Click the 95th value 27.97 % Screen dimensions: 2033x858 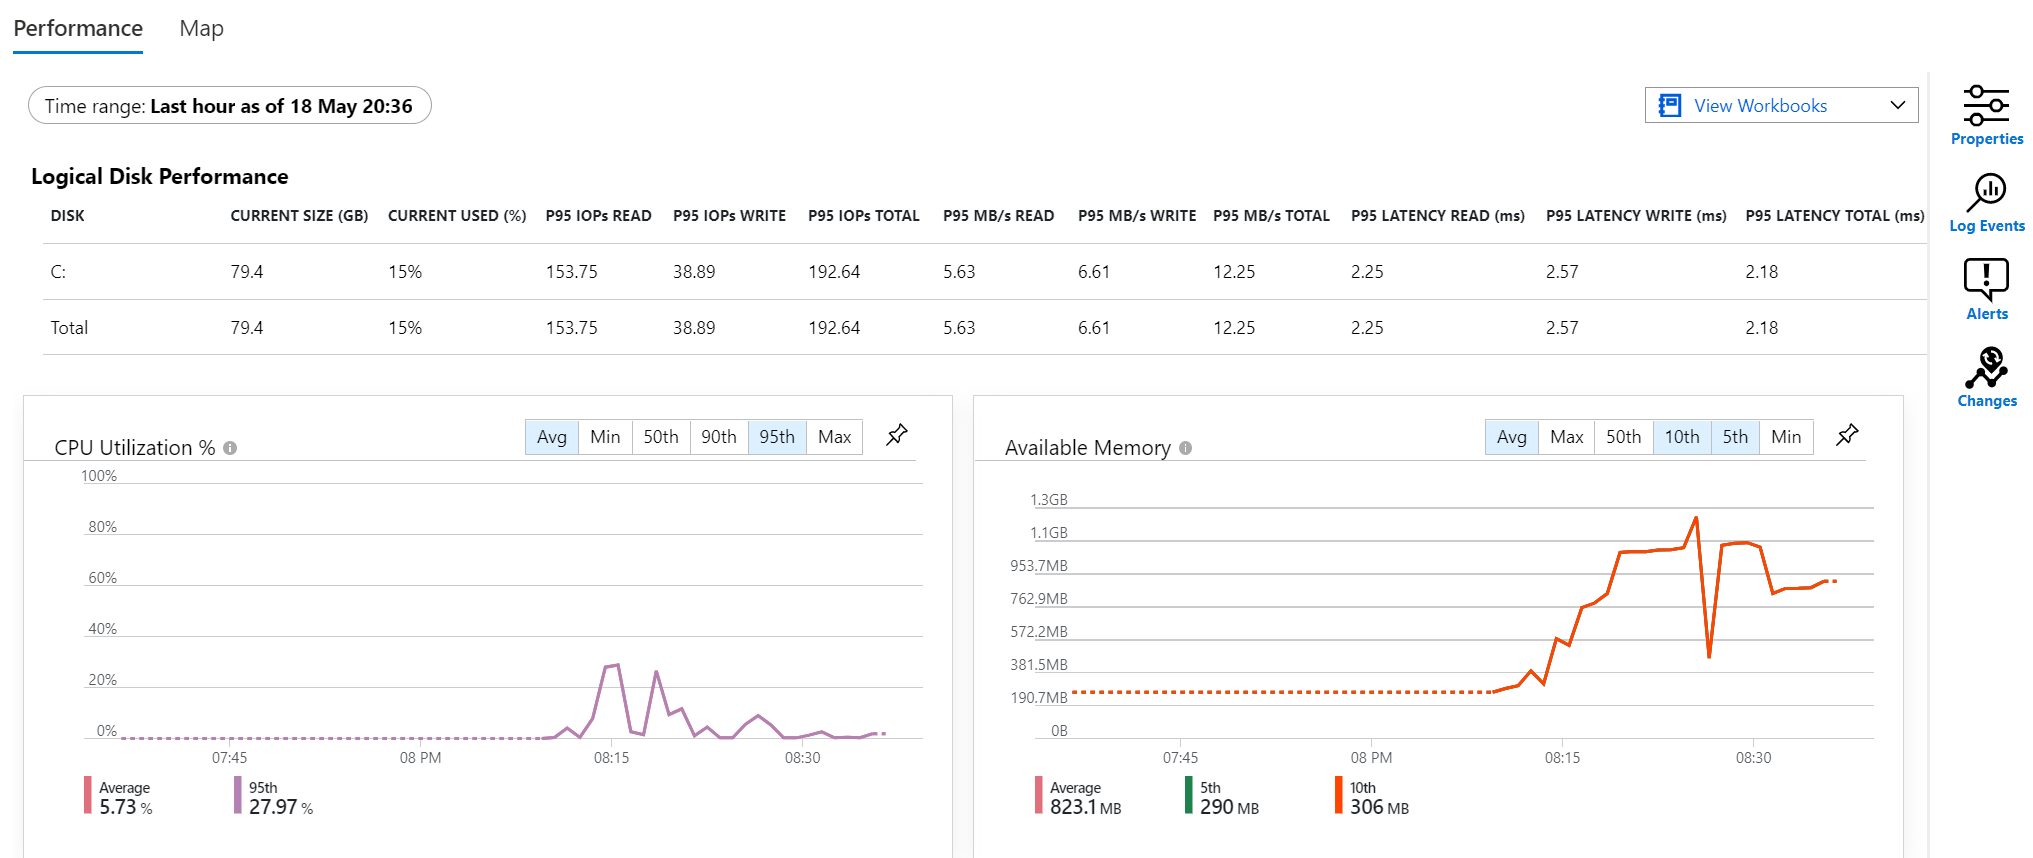coord(281,807)
